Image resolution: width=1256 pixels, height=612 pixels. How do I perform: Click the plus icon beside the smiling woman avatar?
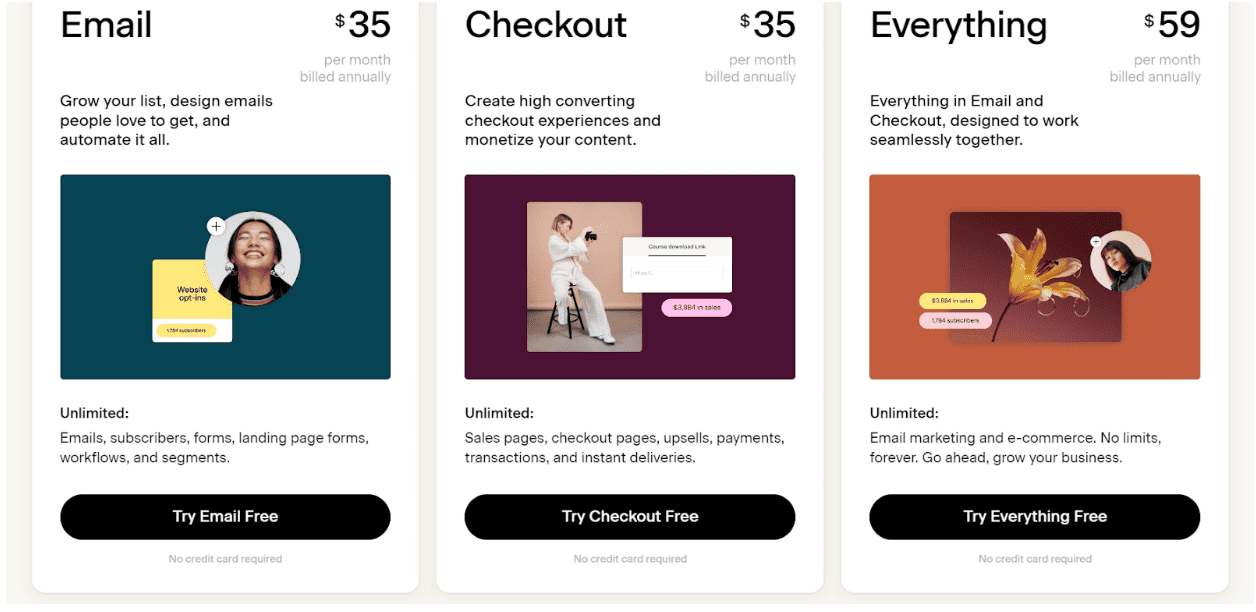[x=216, y=227]
